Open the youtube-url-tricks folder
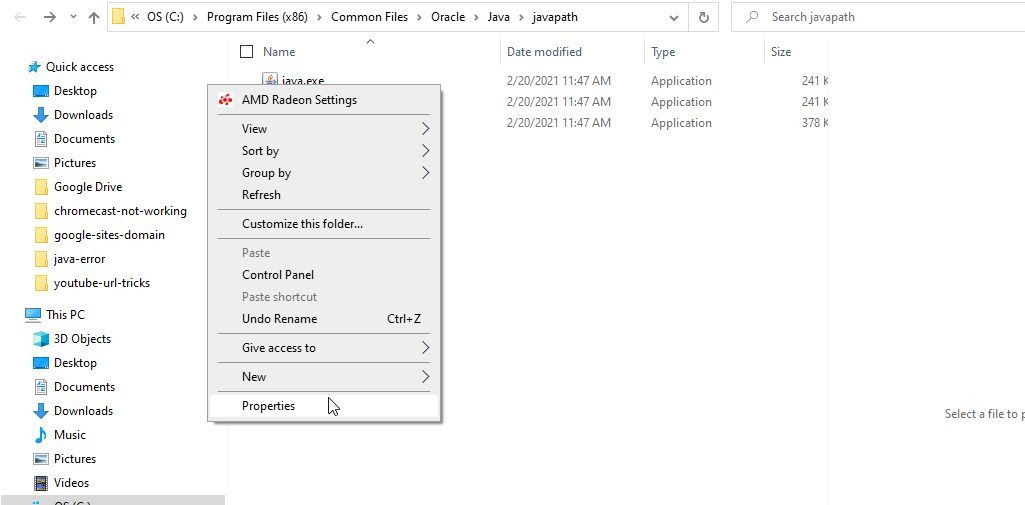 coord(101,283)
